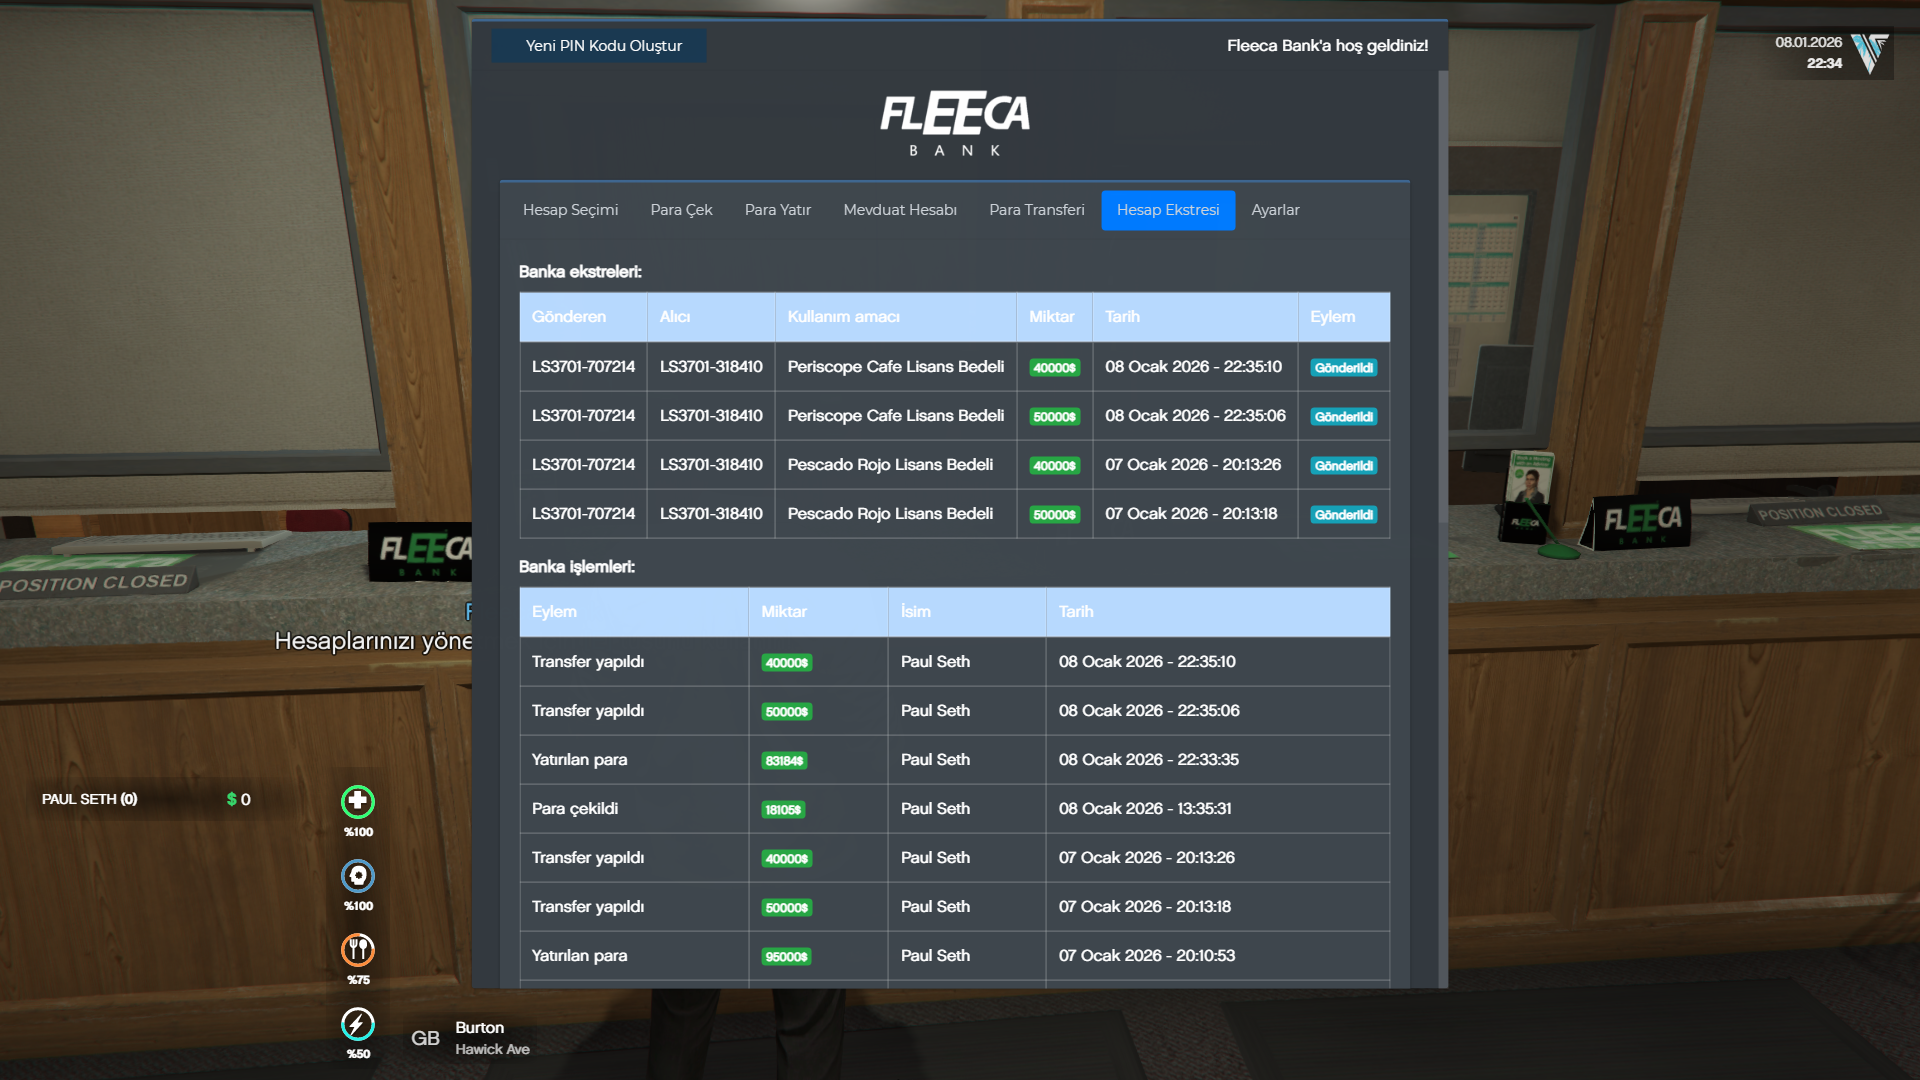Click the GB compass direction indicator
This screenshot has height=1080, width=1920.
point(425,1038)
